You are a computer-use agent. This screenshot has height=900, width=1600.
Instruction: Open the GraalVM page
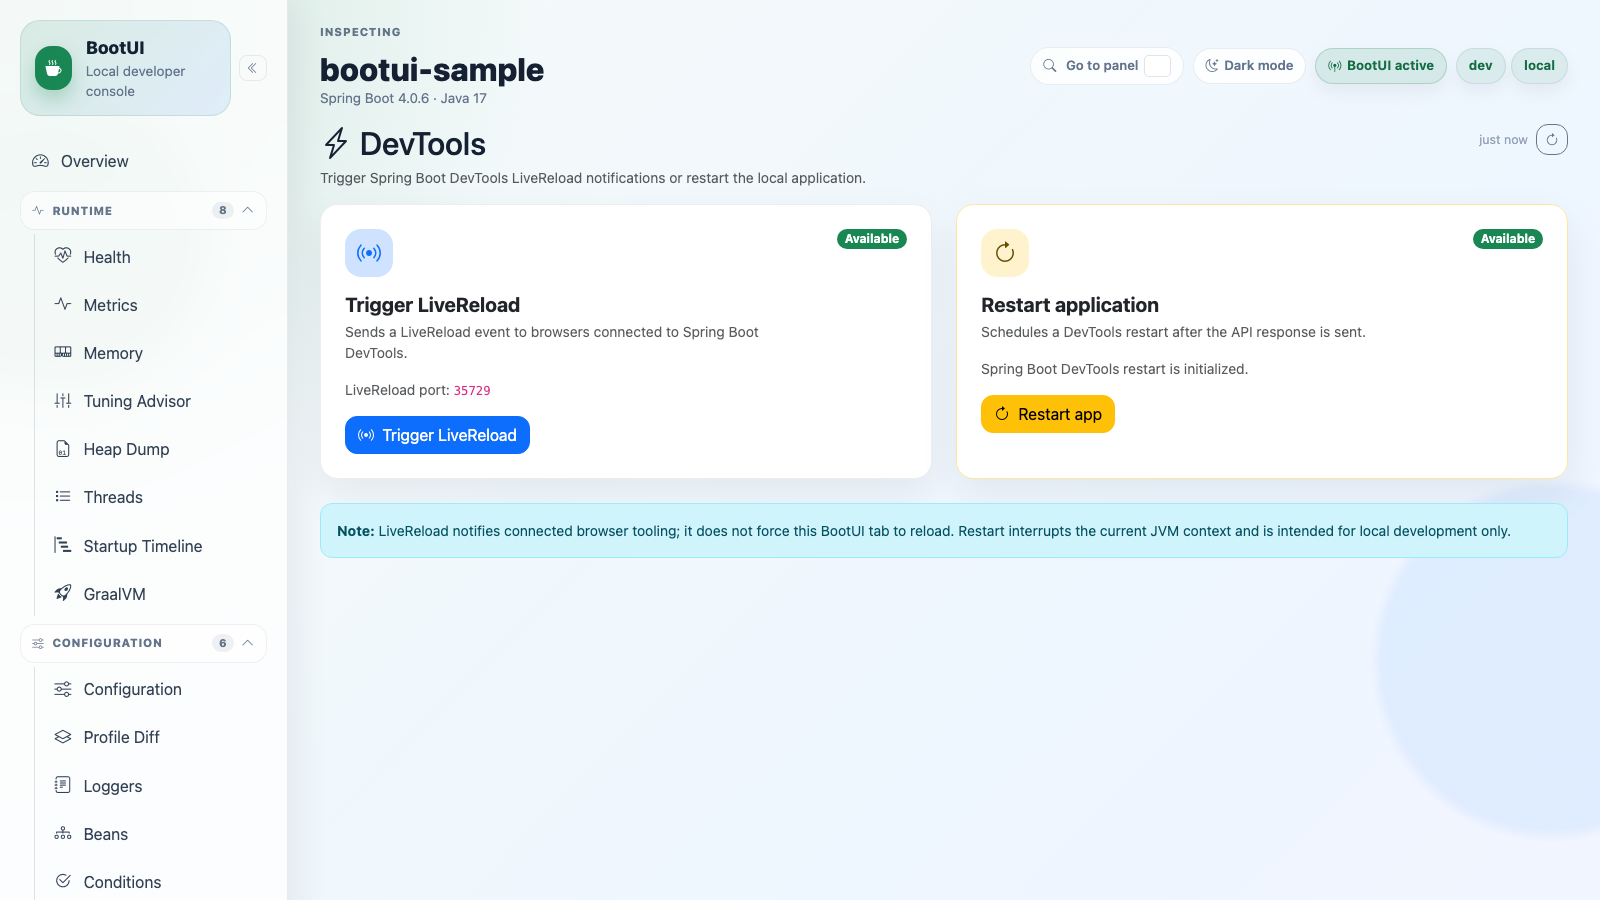(155, 594)
